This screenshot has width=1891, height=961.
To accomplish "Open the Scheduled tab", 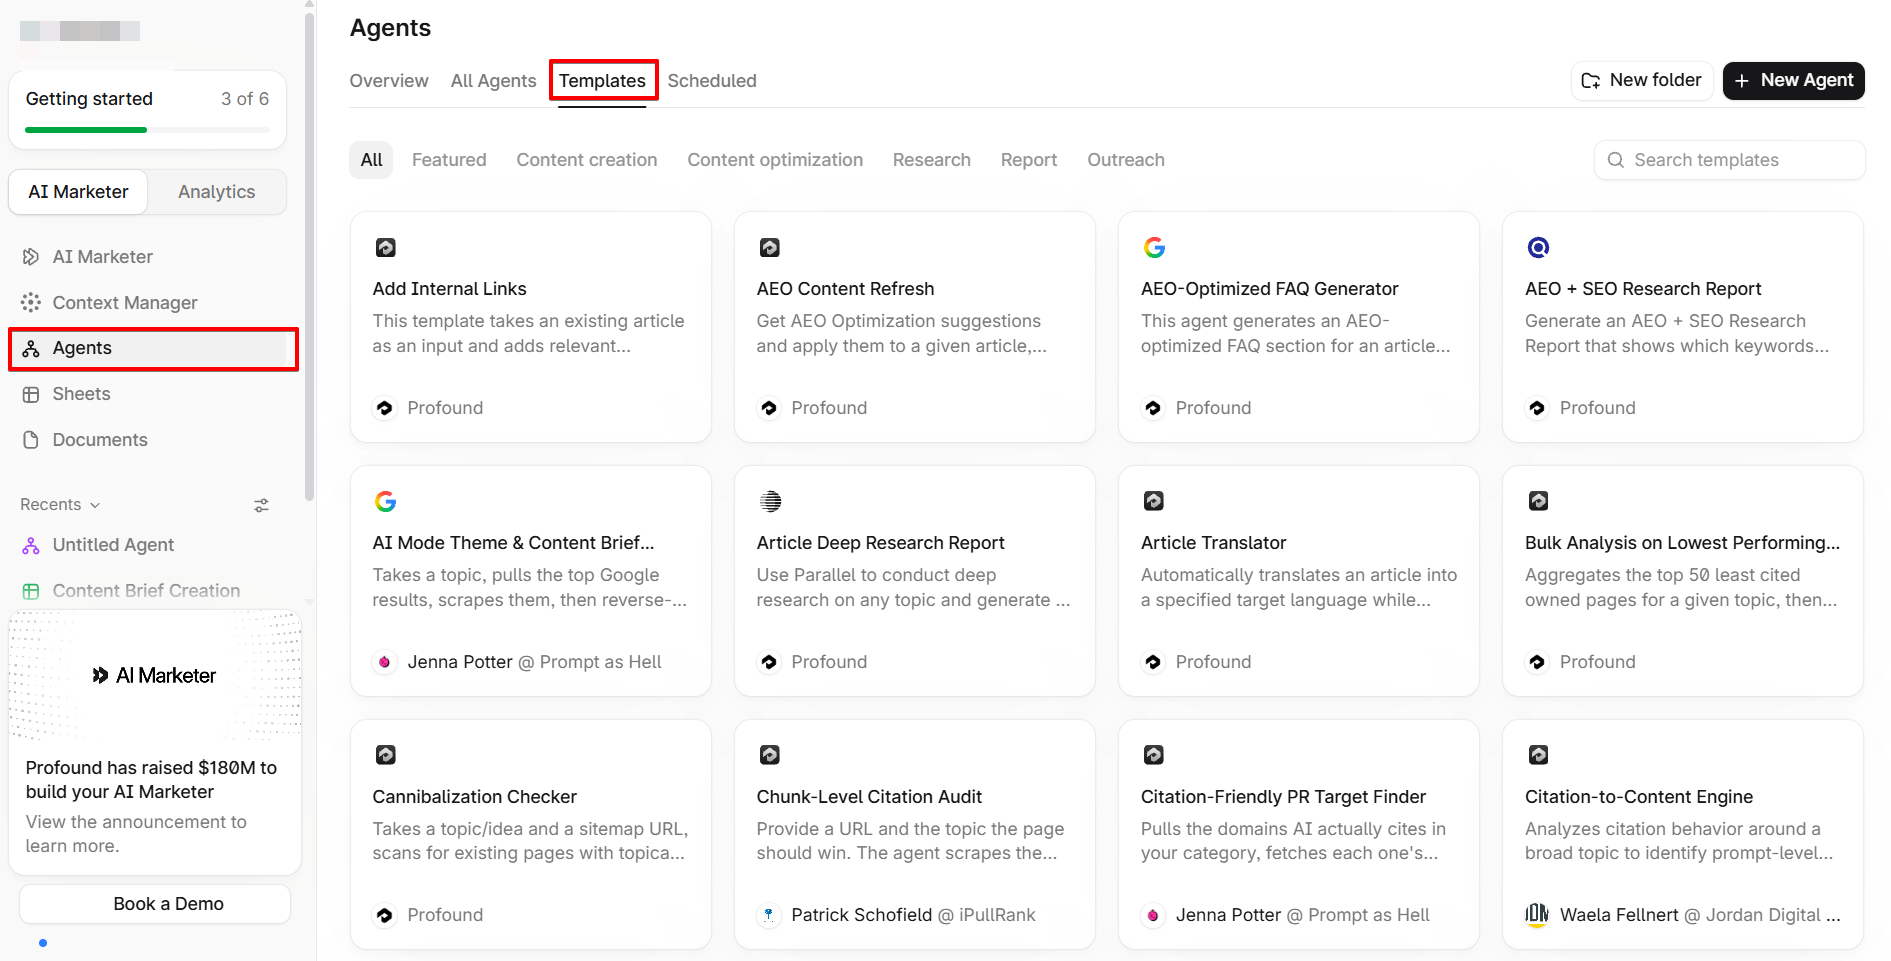I will coord(712,81).
